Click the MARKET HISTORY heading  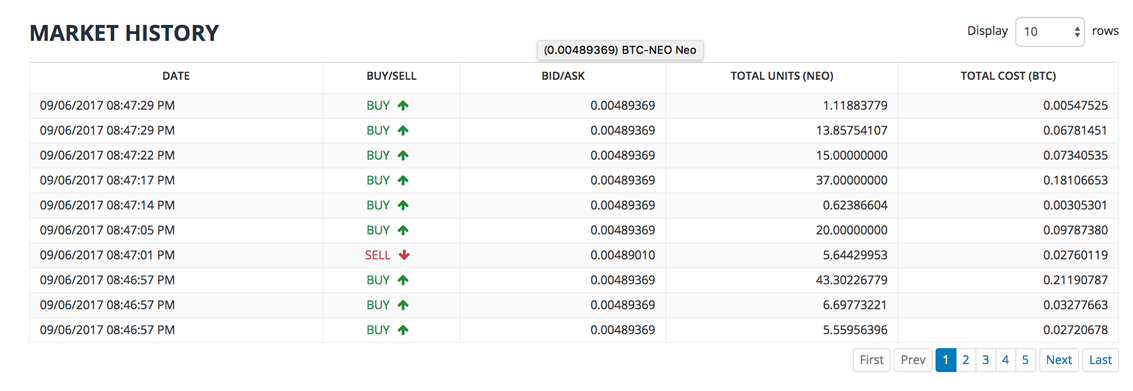pyautogui.click(x=124, y=33)
